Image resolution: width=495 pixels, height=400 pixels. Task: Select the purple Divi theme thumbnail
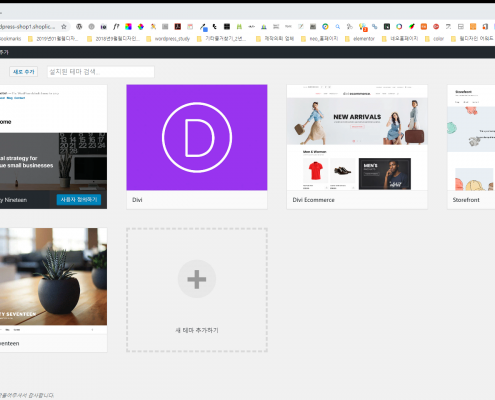pos(197,137)
